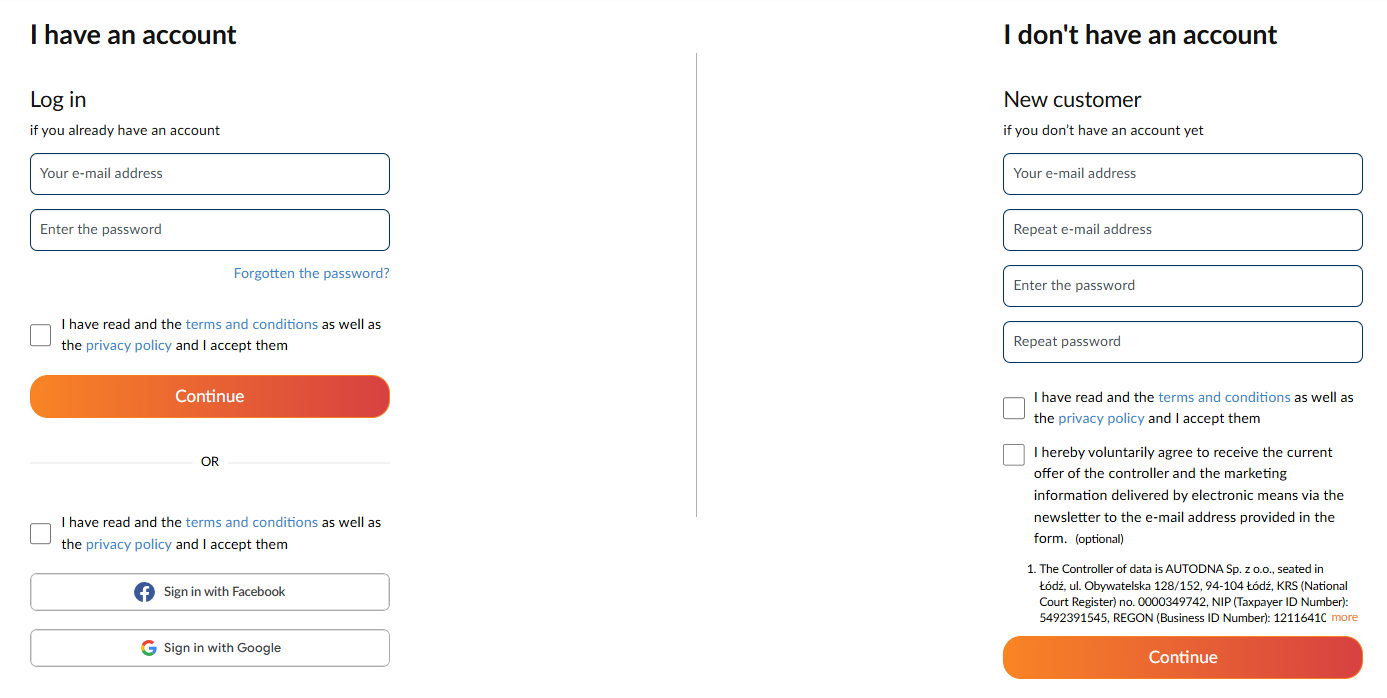Click the new customer Continue button
The height and width of the screenshot is (698, 1387).
[1183, 657]
